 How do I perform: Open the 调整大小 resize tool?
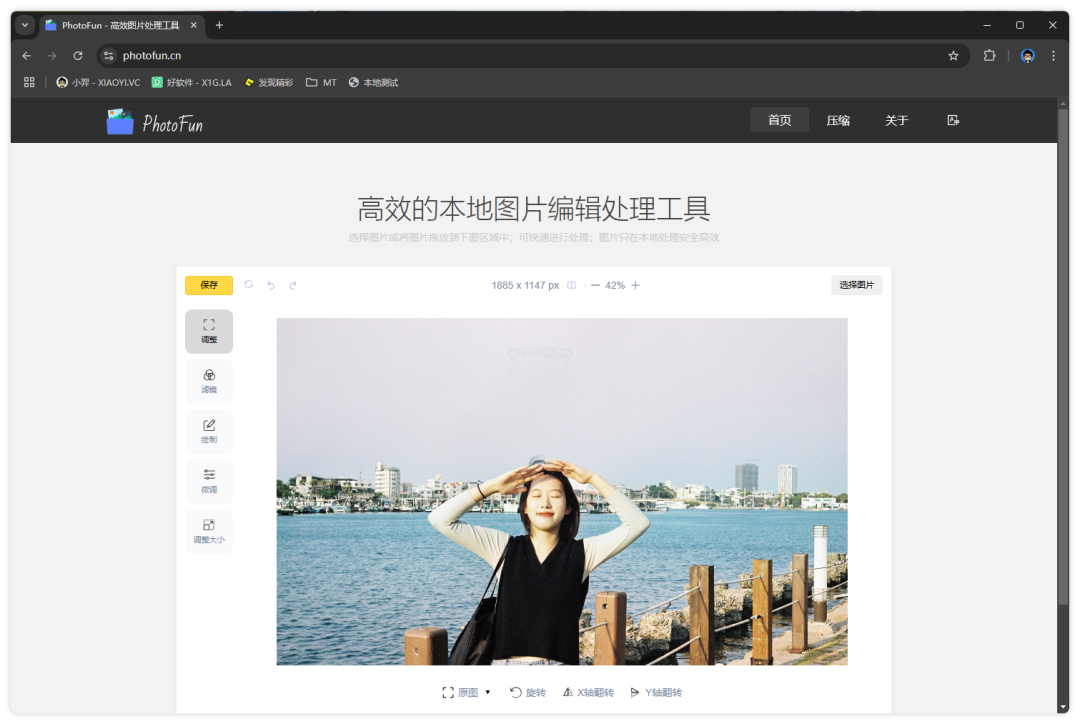(x=209, y=531)
